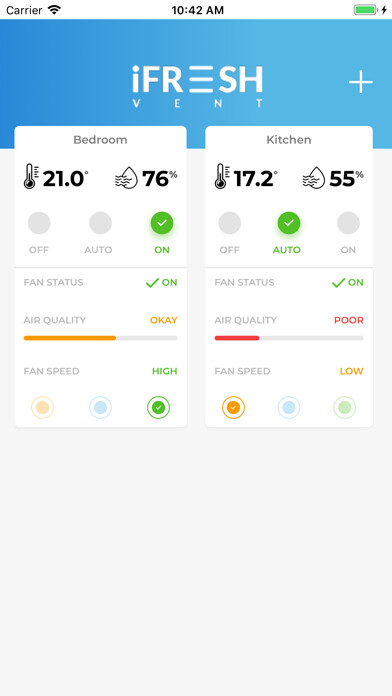Tap the Wi-Fi icon in status bar
Image resolution: width=392 pixels, height=696 pixels.
[54, 10]
